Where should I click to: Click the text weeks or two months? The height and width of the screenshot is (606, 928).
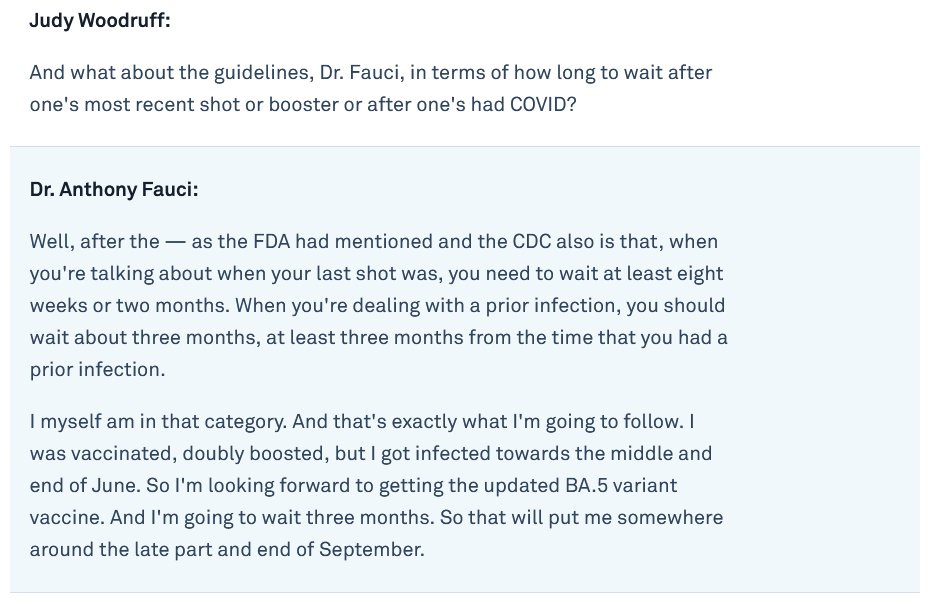point(129,305)
